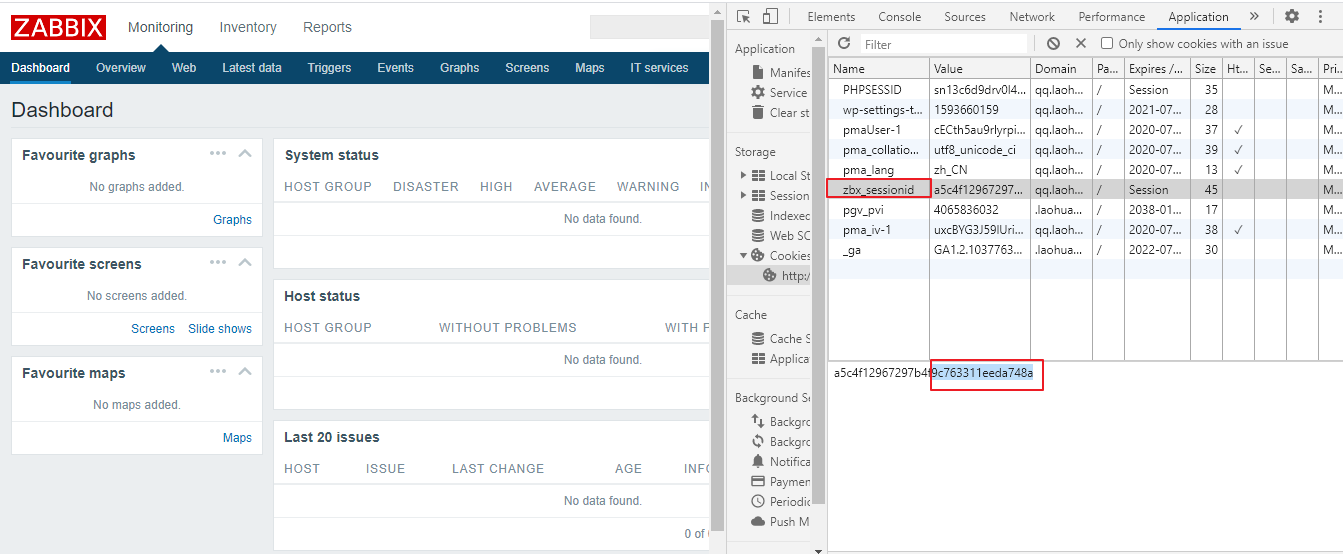Toggle the device toolbar icon in DevTools

[x=770, y=16]
